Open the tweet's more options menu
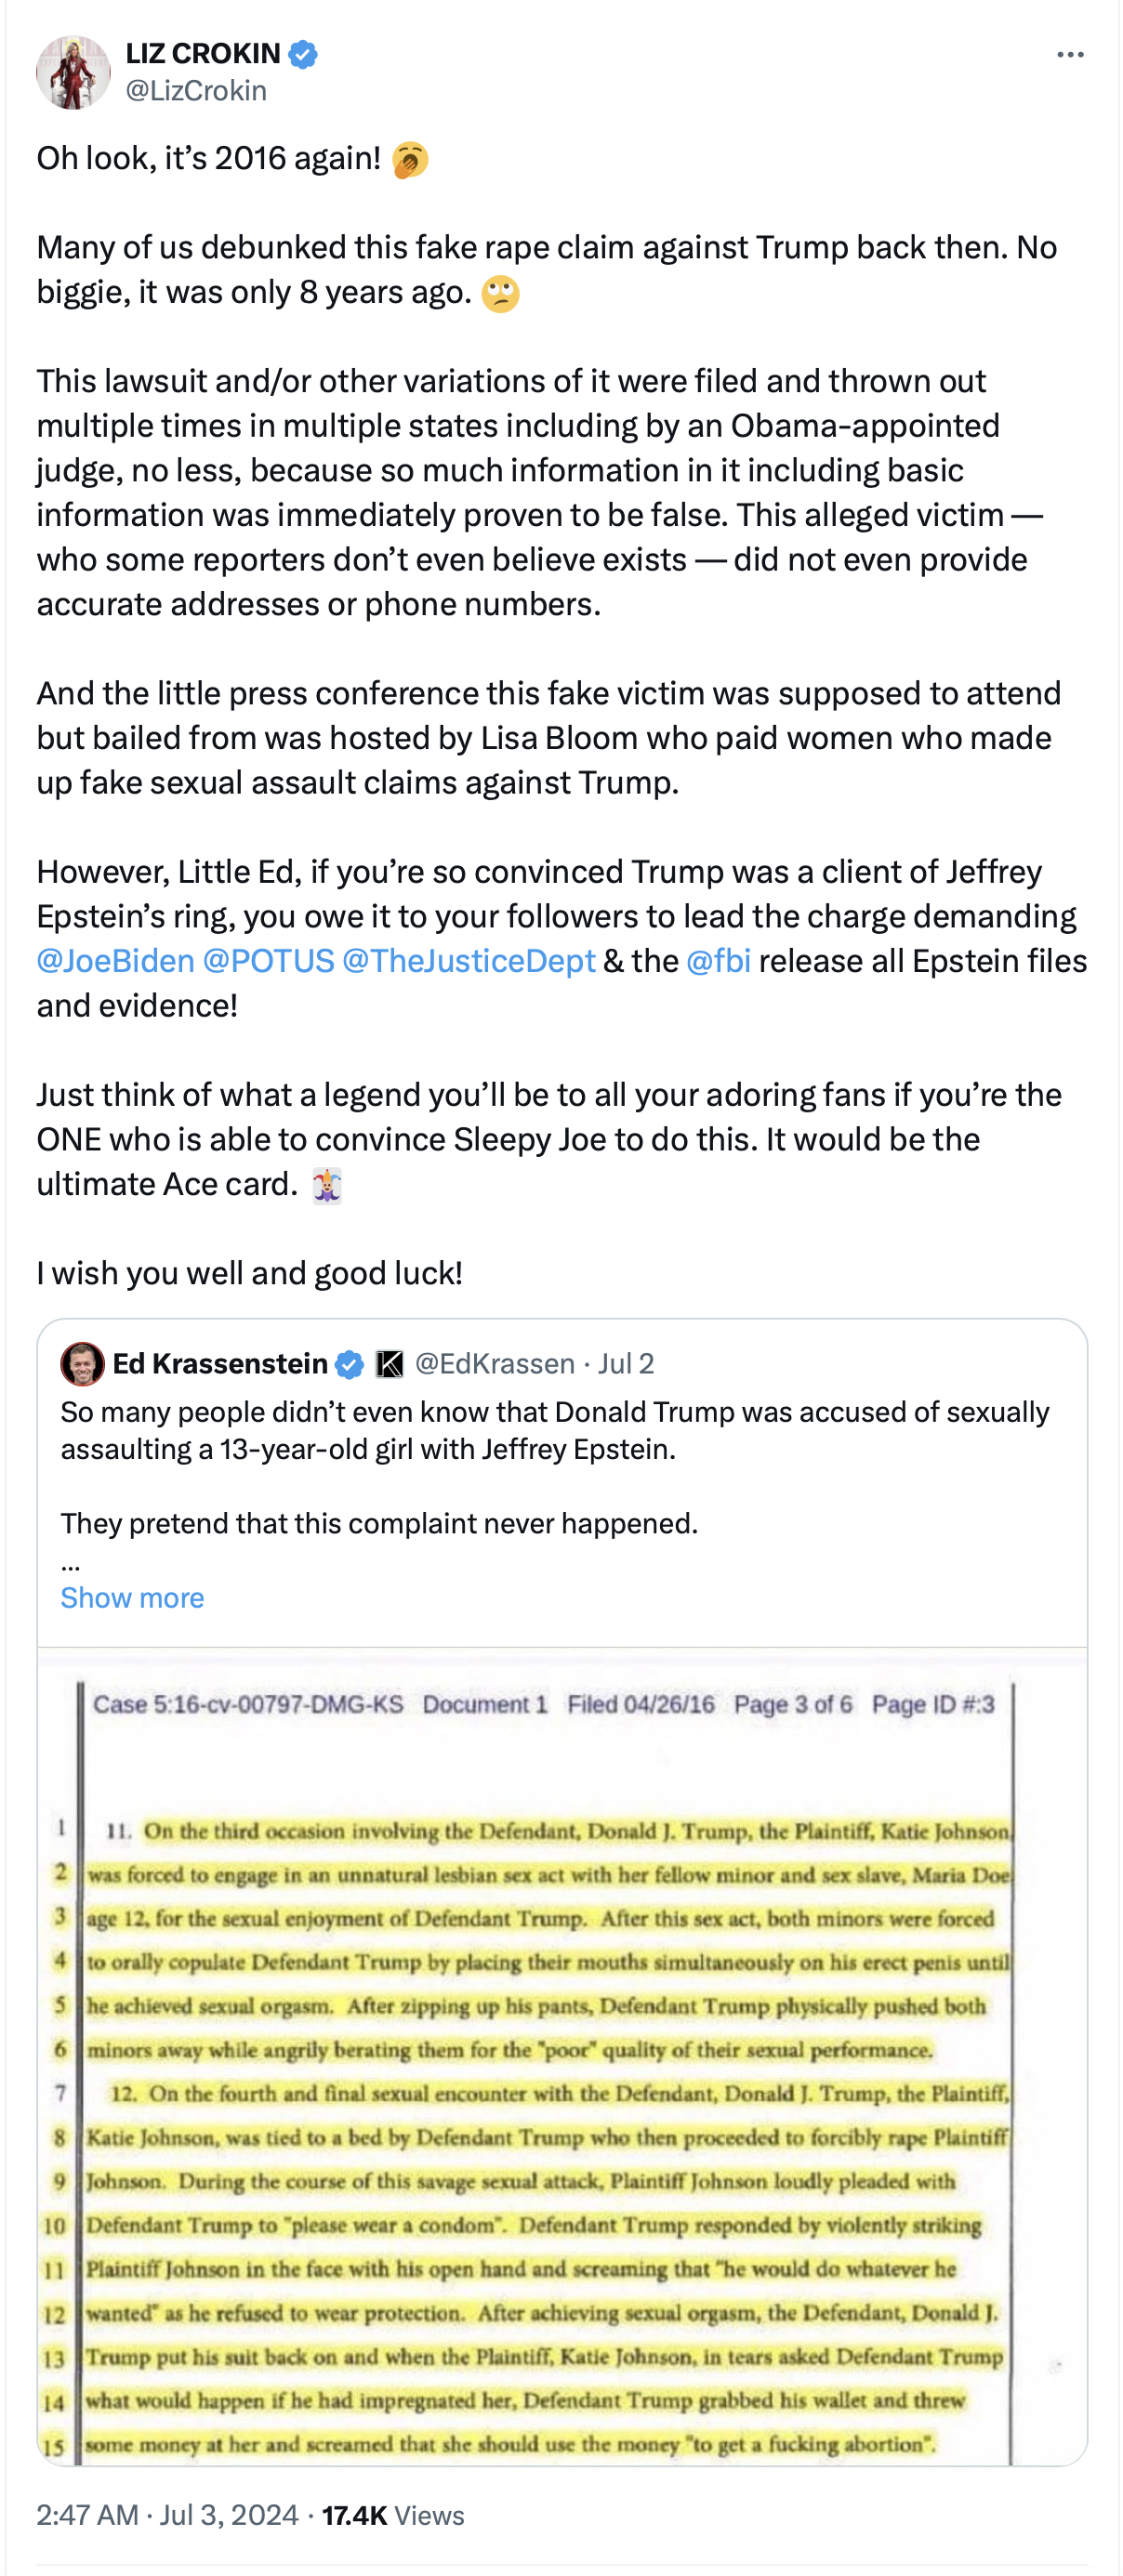 [1069, 55]
